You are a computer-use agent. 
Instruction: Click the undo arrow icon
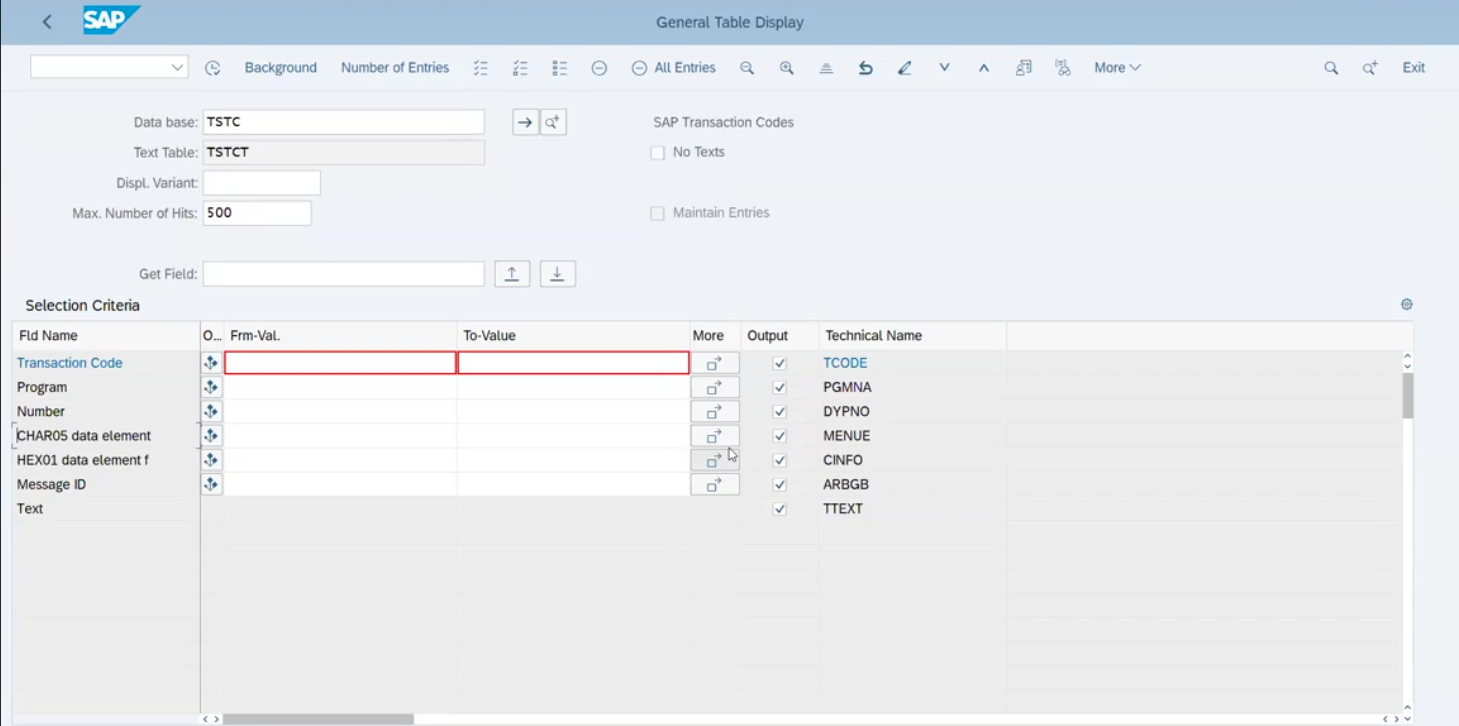(866, 68)
